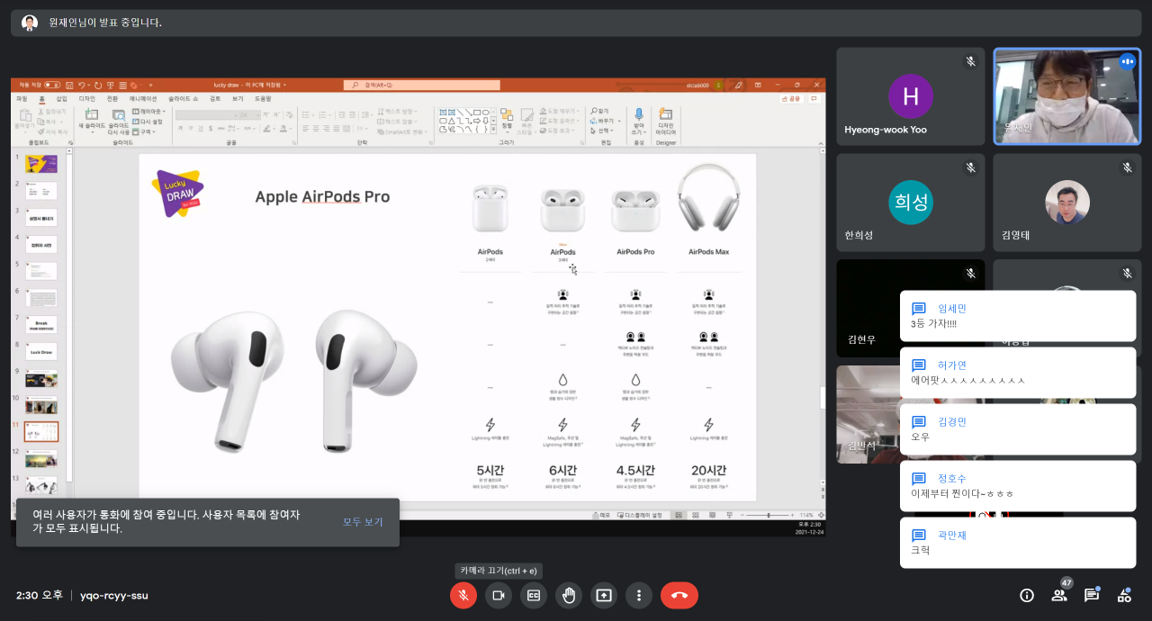This screenshot has width=1152, height=621.
Task: Click the 슬라이드 다시 사용 reuse slides icon
Action: (118, 115)
